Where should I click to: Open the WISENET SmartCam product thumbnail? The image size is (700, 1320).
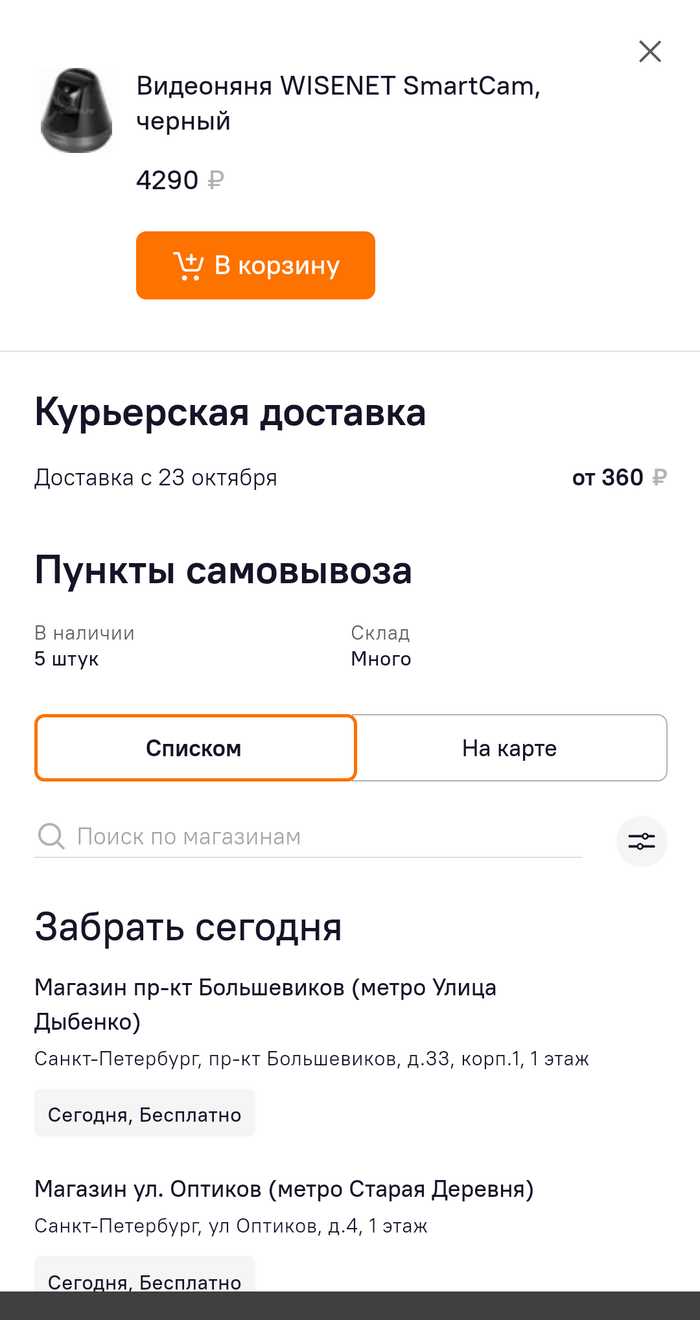[x=76, y=110]
